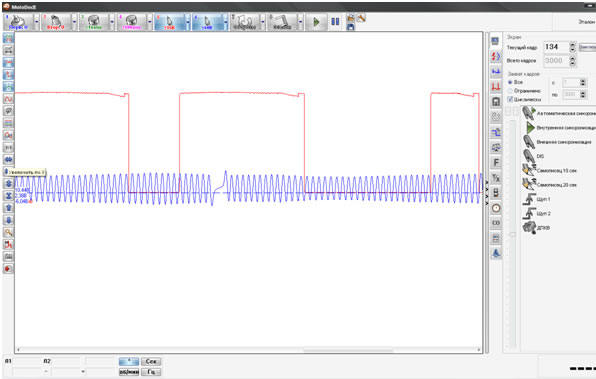The width and height of the screenshot is (596, 379).
Task: Pause acquisition with the pause button
Action: click(335, 22)
